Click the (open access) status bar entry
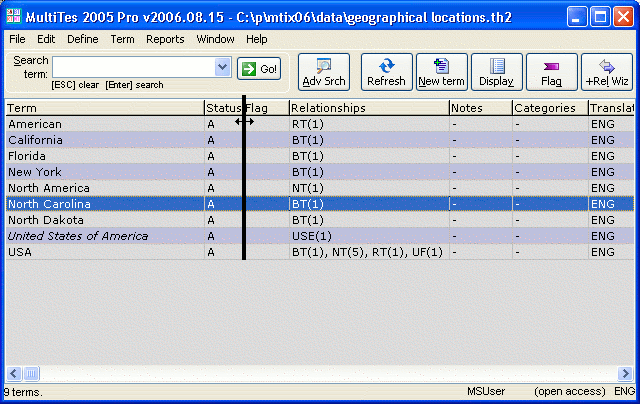Image resolution: width=640 pixels, height=404 pixels. coord(570,391)
